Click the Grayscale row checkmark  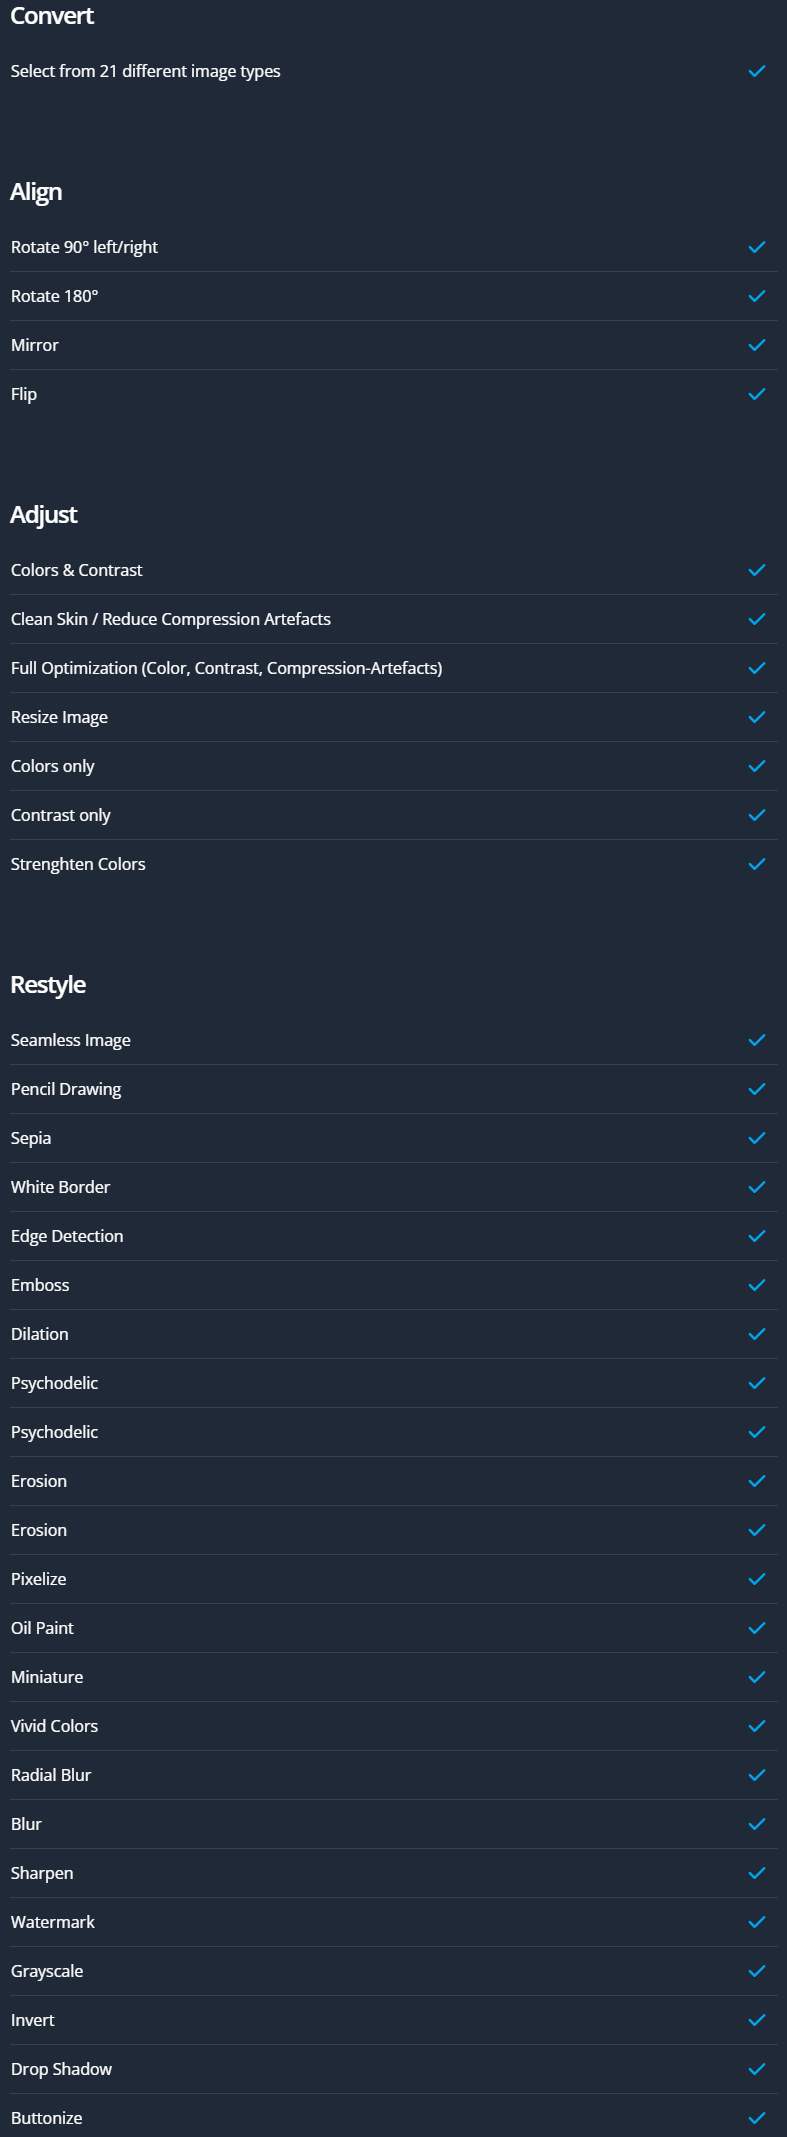pyautogui.click(x=757, y=1971)
